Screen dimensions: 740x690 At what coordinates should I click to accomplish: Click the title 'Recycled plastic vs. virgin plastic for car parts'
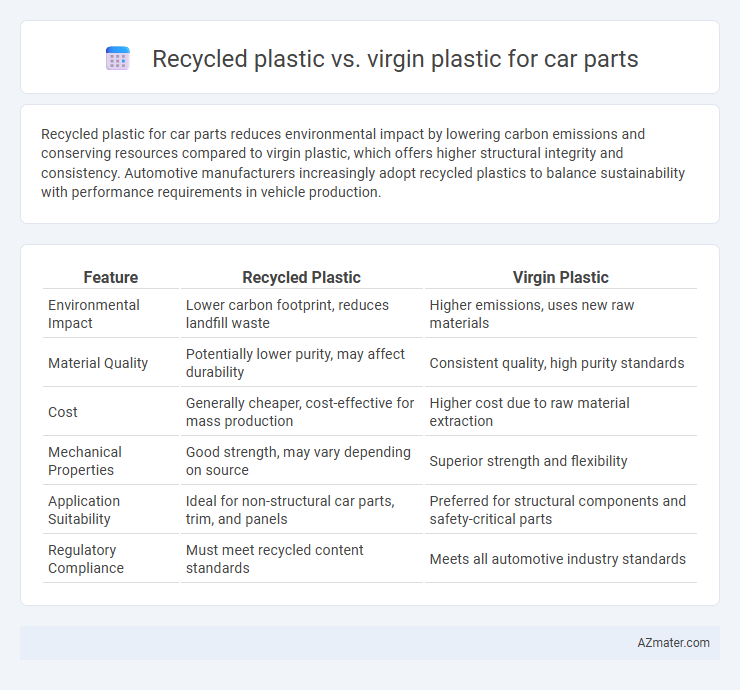click(x=395, y=59)
